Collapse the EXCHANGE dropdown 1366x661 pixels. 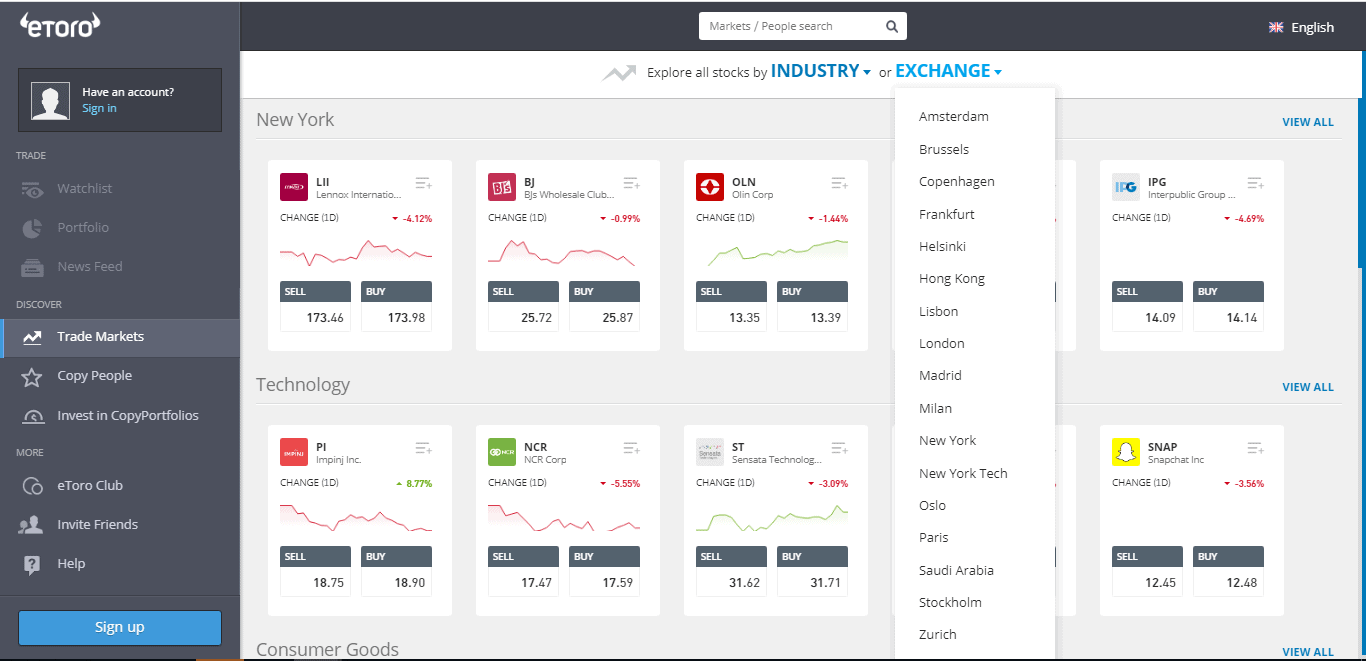click(x=948, y=71)
